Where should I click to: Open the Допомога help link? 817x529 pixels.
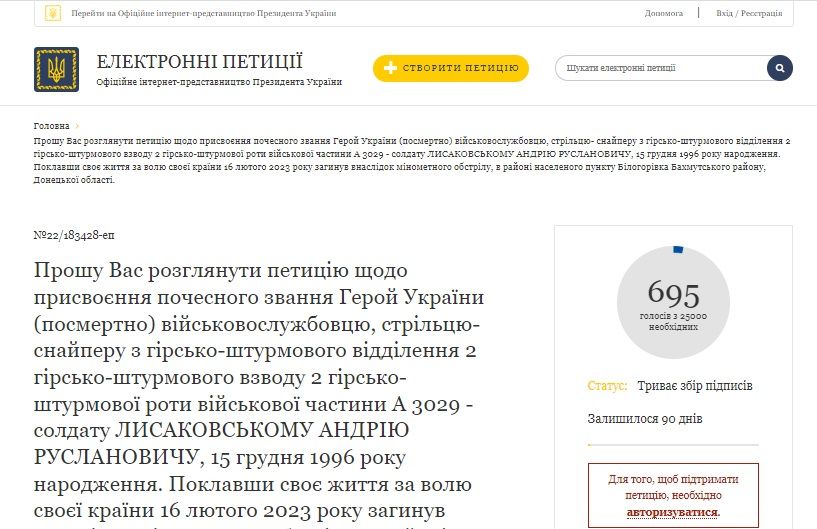663,13
